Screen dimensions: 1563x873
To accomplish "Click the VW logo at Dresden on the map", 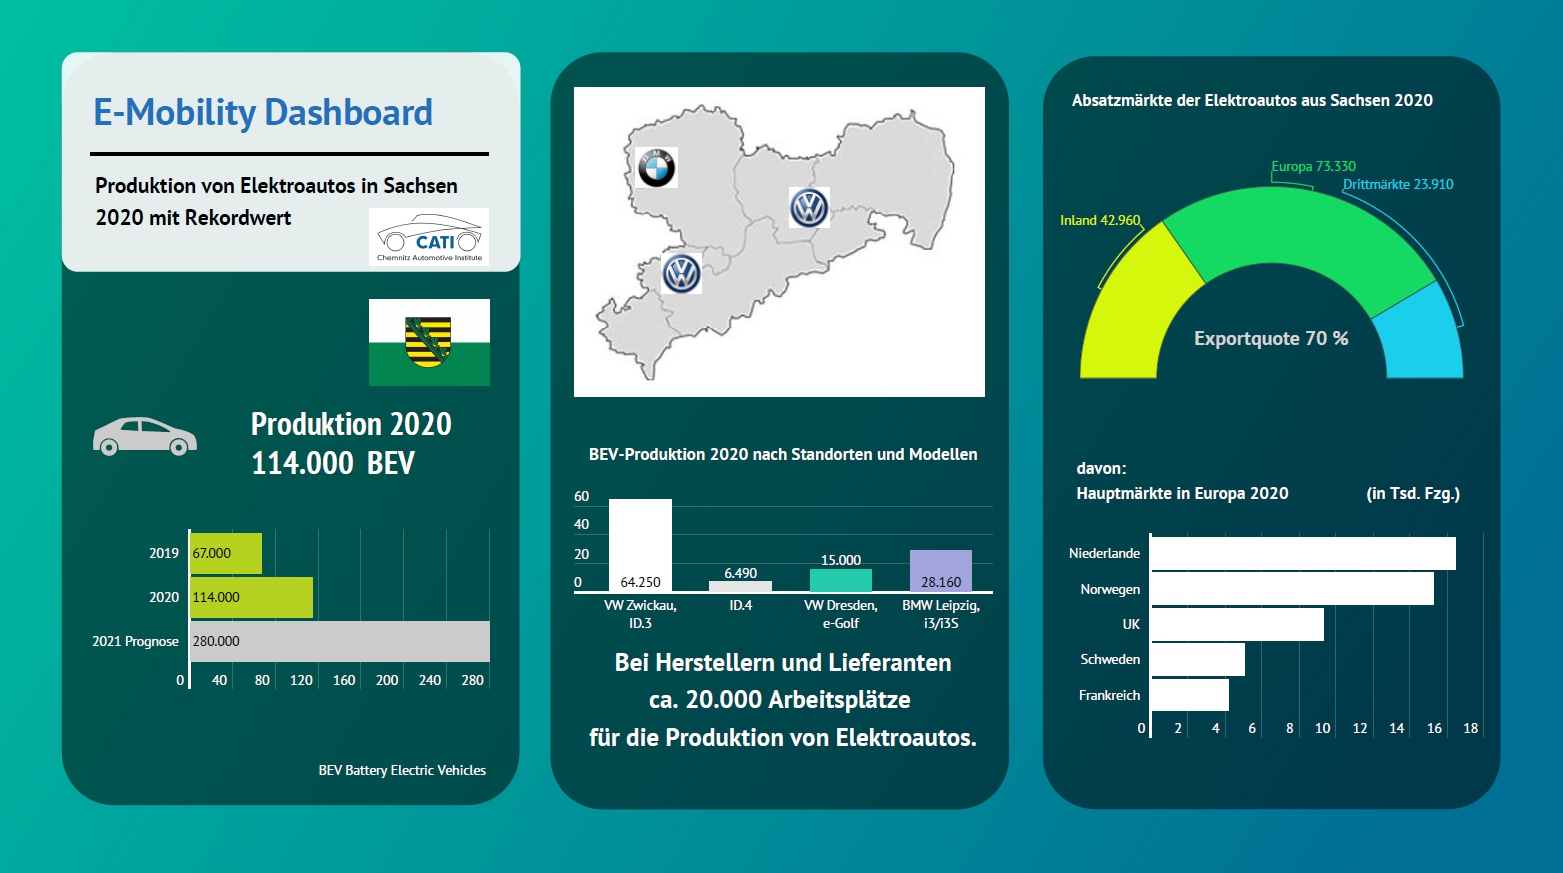I will click(x=809, y=208).
